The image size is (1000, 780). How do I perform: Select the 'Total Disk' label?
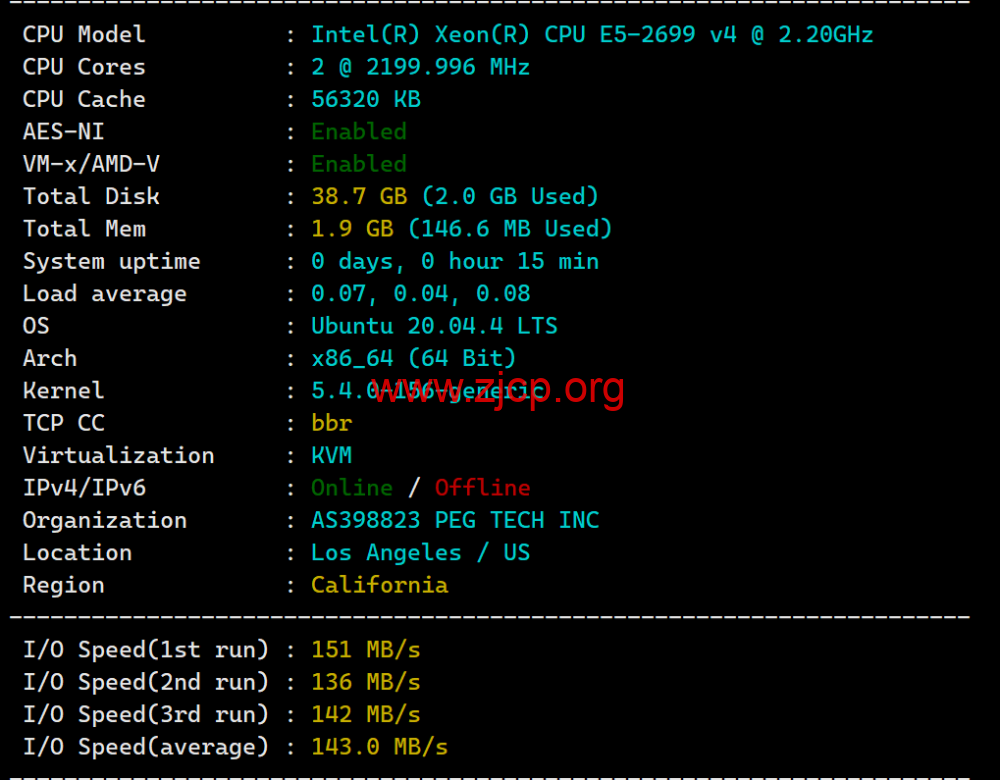click(x=91, y=196)
